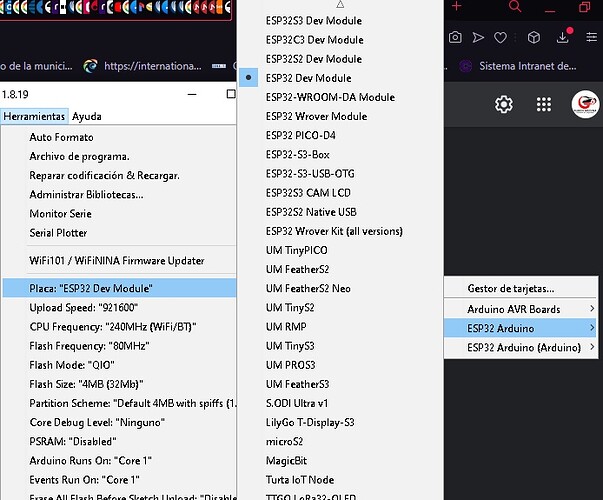Open Serial Plotter

click(x=119, y=233)
